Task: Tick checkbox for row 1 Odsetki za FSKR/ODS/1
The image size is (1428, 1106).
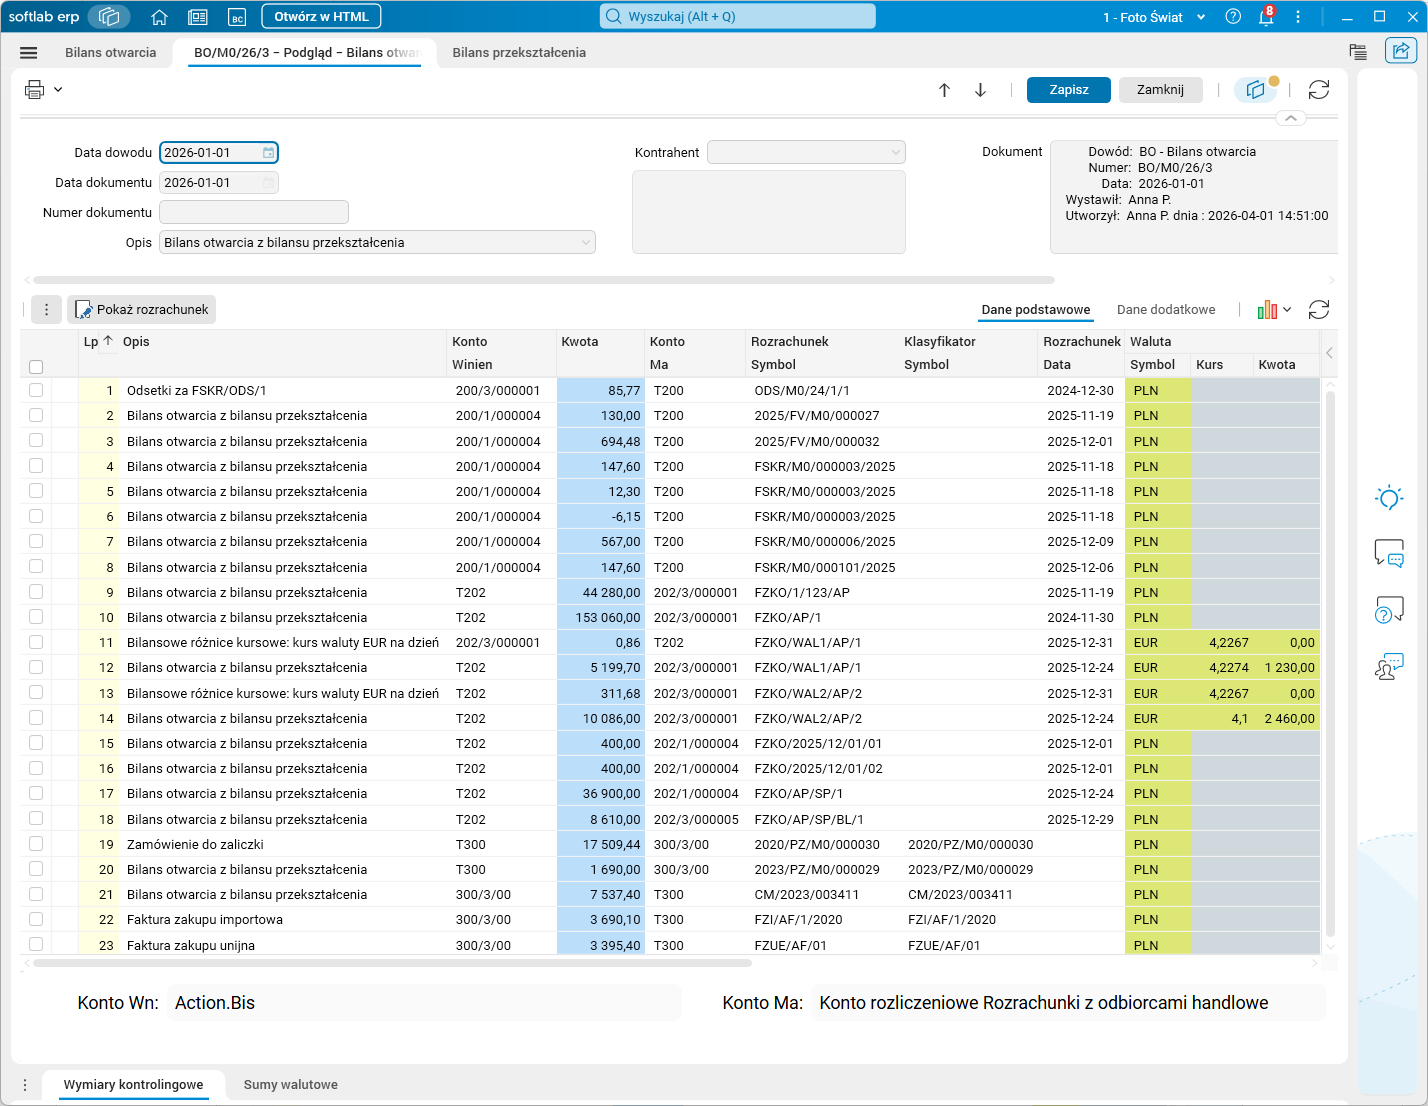Action: click(36, 390)
